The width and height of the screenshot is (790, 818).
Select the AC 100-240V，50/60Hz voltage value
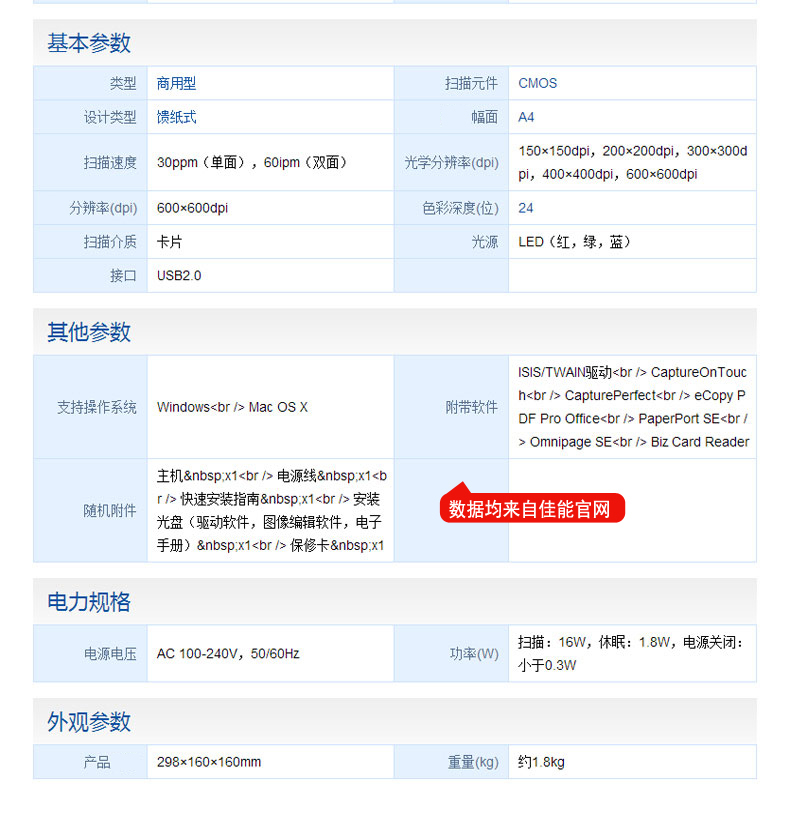[x=228, y=654]
